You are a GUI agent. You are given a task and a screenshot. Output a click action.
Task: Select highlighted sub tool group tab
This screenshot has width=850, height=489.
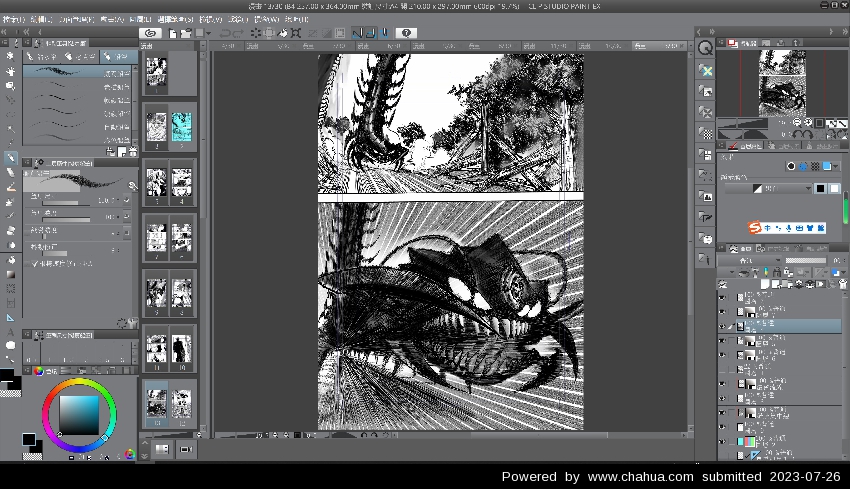tap(119, 56)
